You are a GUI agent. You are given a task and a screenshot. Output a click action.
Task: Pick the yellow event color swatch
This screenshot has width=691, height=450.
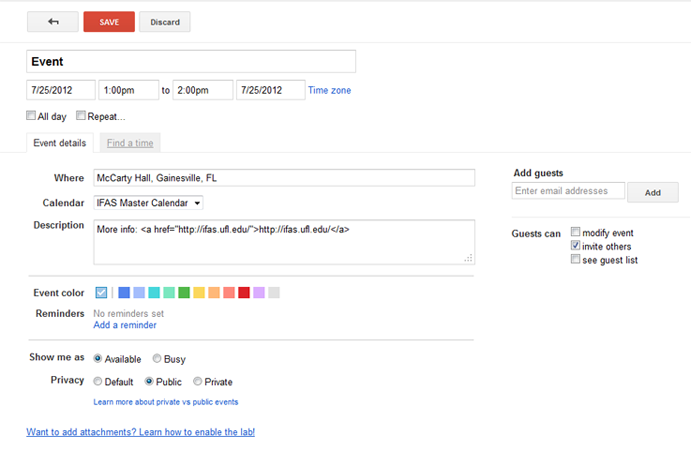pos(199,292)
